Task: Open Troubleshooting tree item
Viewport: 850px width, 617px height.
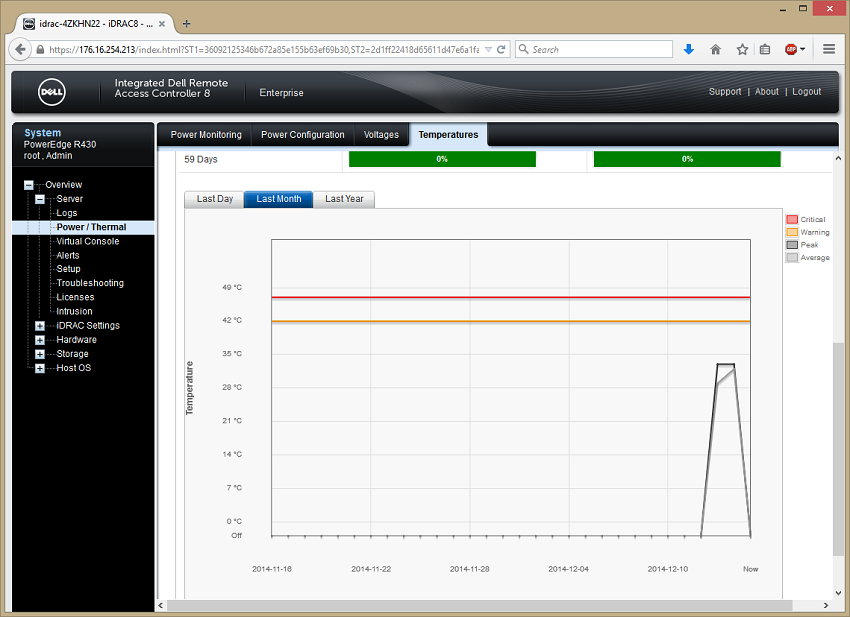Action: [90, 283]
